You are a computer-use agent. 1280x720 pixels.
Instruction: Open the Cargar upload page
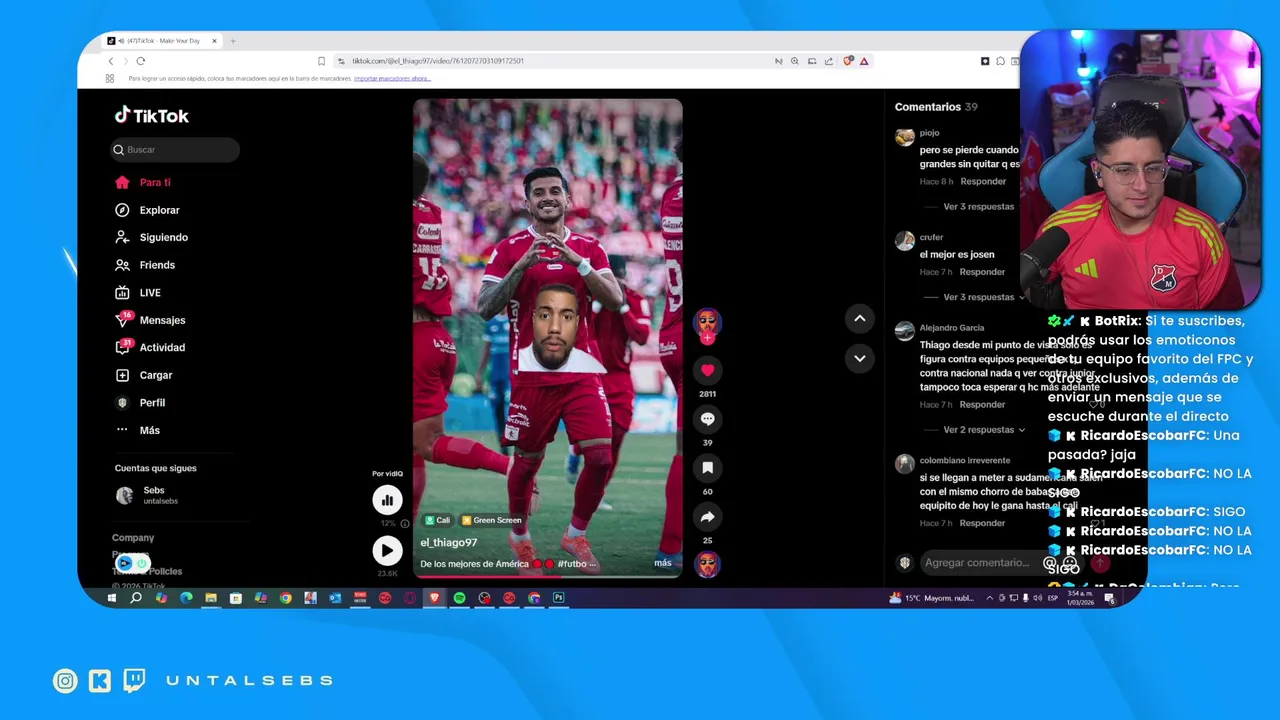(144, 375)
